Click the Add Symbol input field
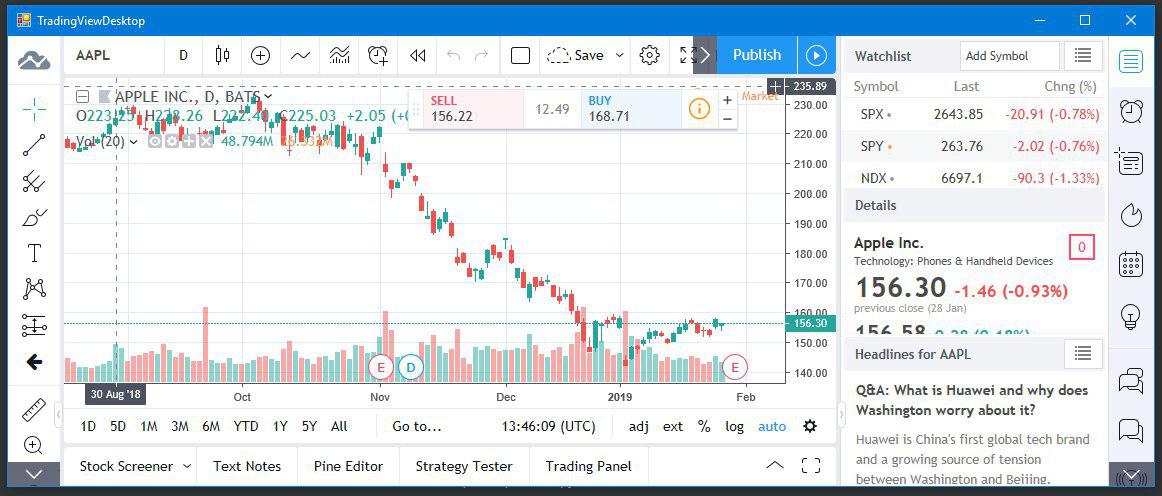The width and height of the screenshot is (1162, 496). tap(1009, 56)
